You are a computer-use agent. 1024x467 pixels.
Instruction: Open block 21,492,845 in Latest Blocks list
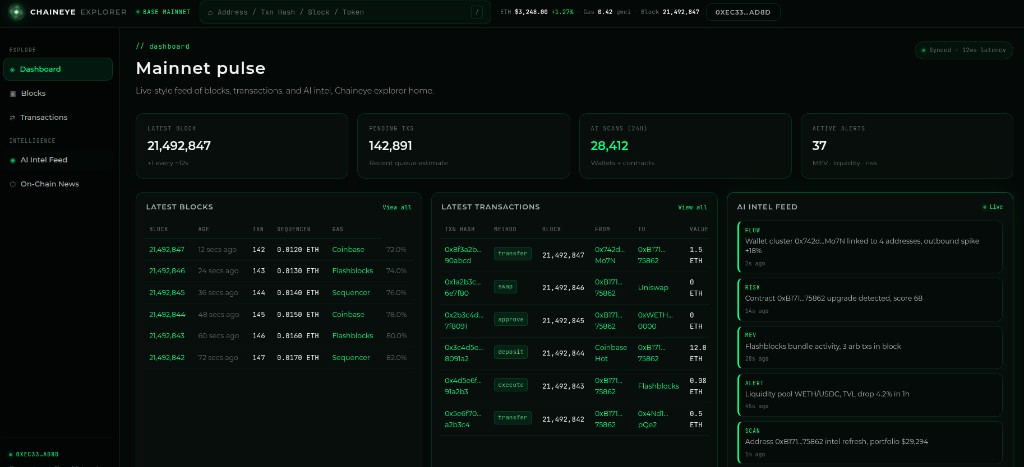pos(167,293)
